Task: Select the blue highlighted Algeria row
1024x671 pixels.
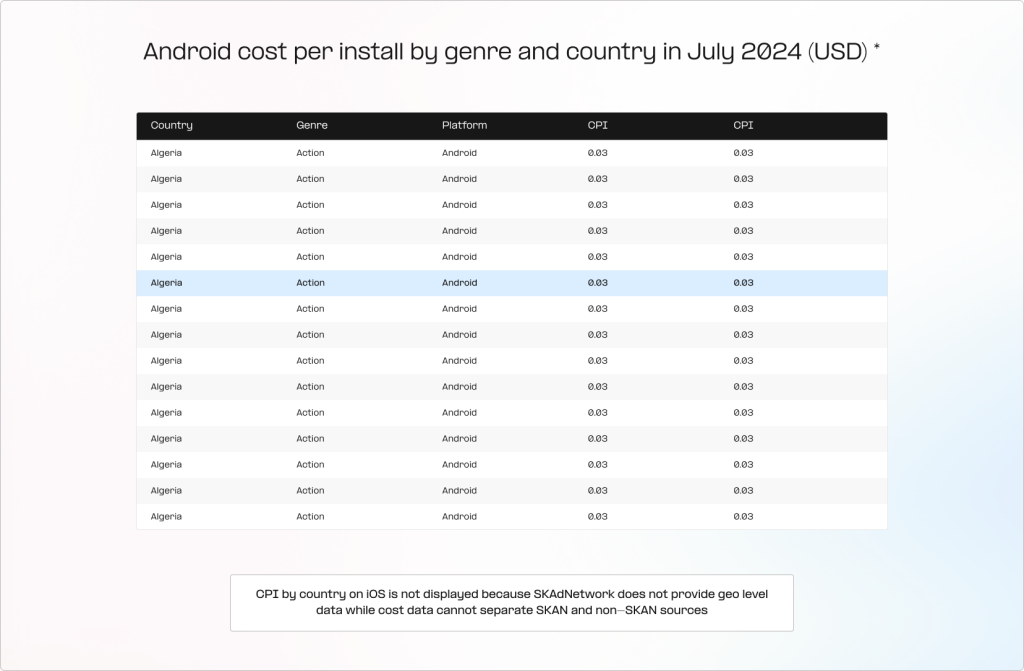Action: (x=511, y=283)
